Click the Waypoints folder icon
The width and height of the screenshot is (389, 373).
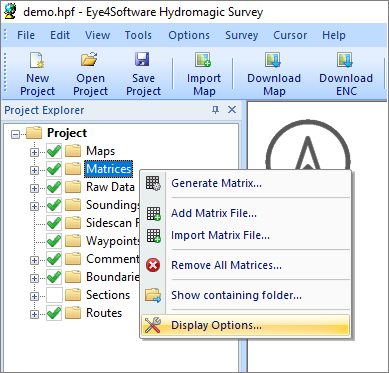73,241
